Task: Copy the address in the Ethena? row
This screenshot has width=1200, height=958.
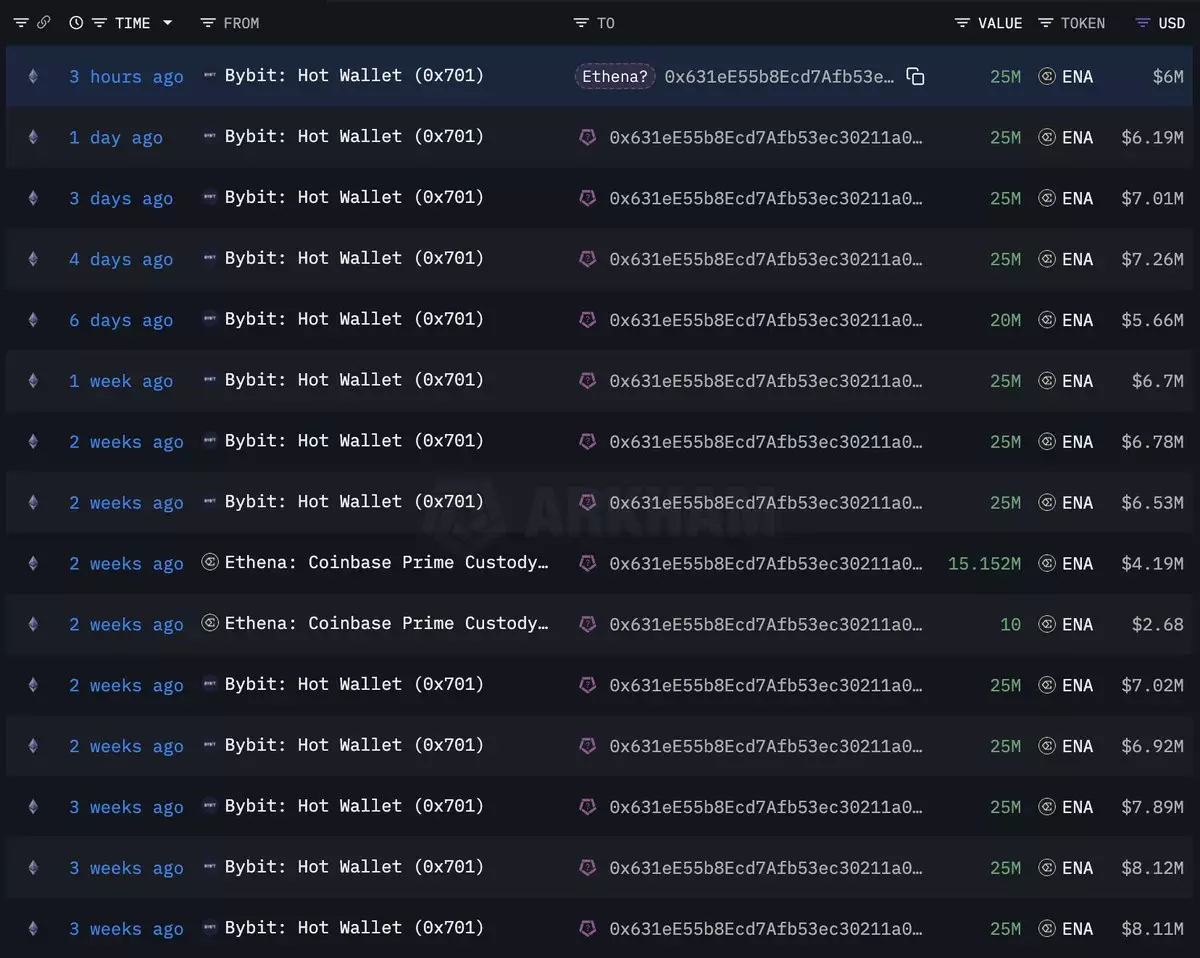Action: [x=915, y=77]
